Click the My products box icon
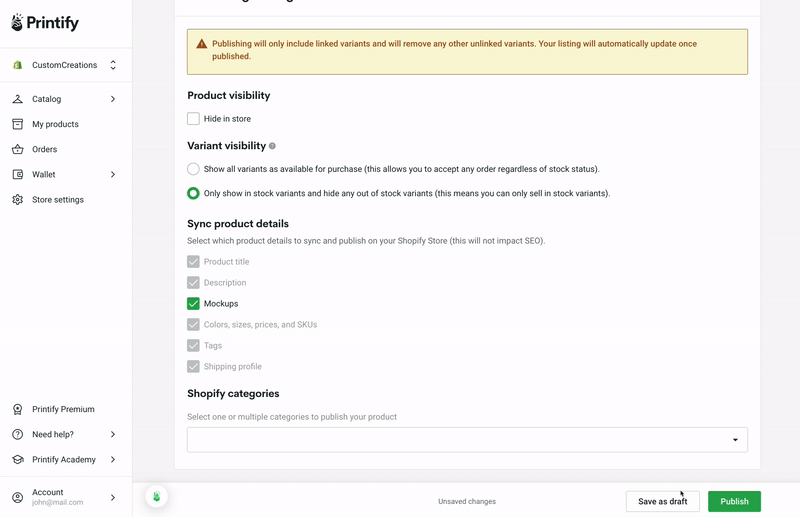This screenshot has height=518, width=800. pyautogui.click(x=17, y=124)
